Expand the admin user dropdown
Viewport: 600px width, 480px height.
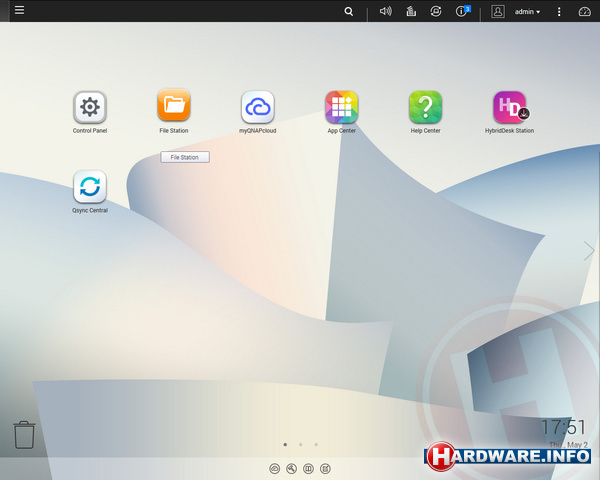point(527,12)
